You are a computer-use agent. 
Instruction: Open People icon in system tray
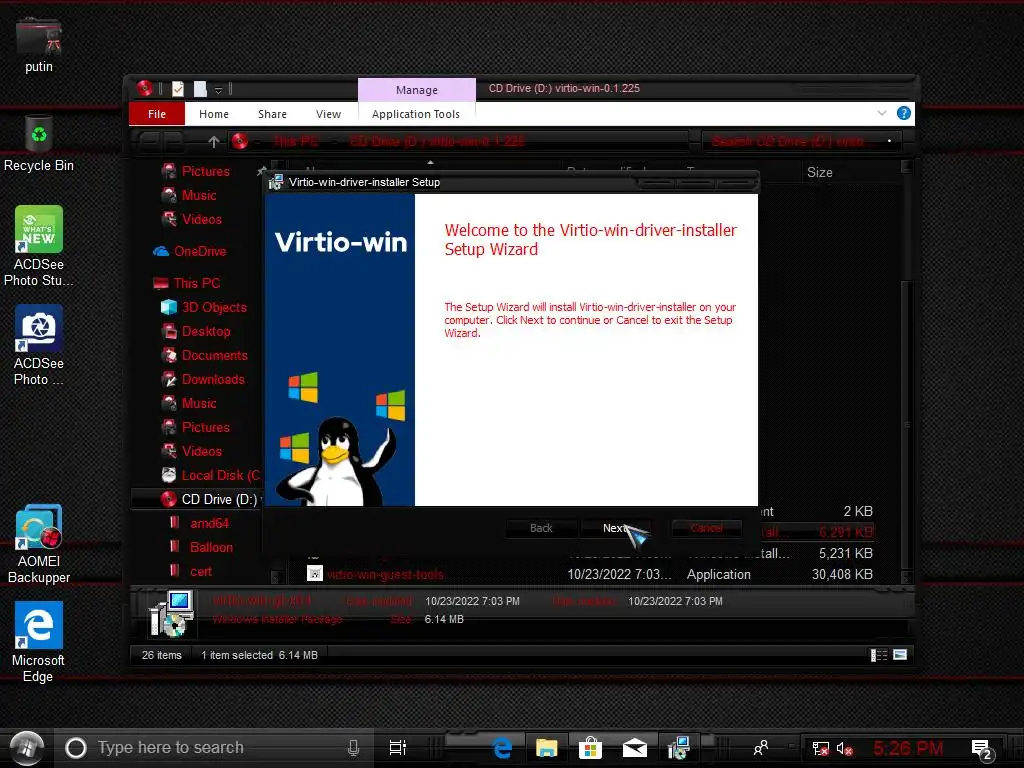[x=761, y=748]
